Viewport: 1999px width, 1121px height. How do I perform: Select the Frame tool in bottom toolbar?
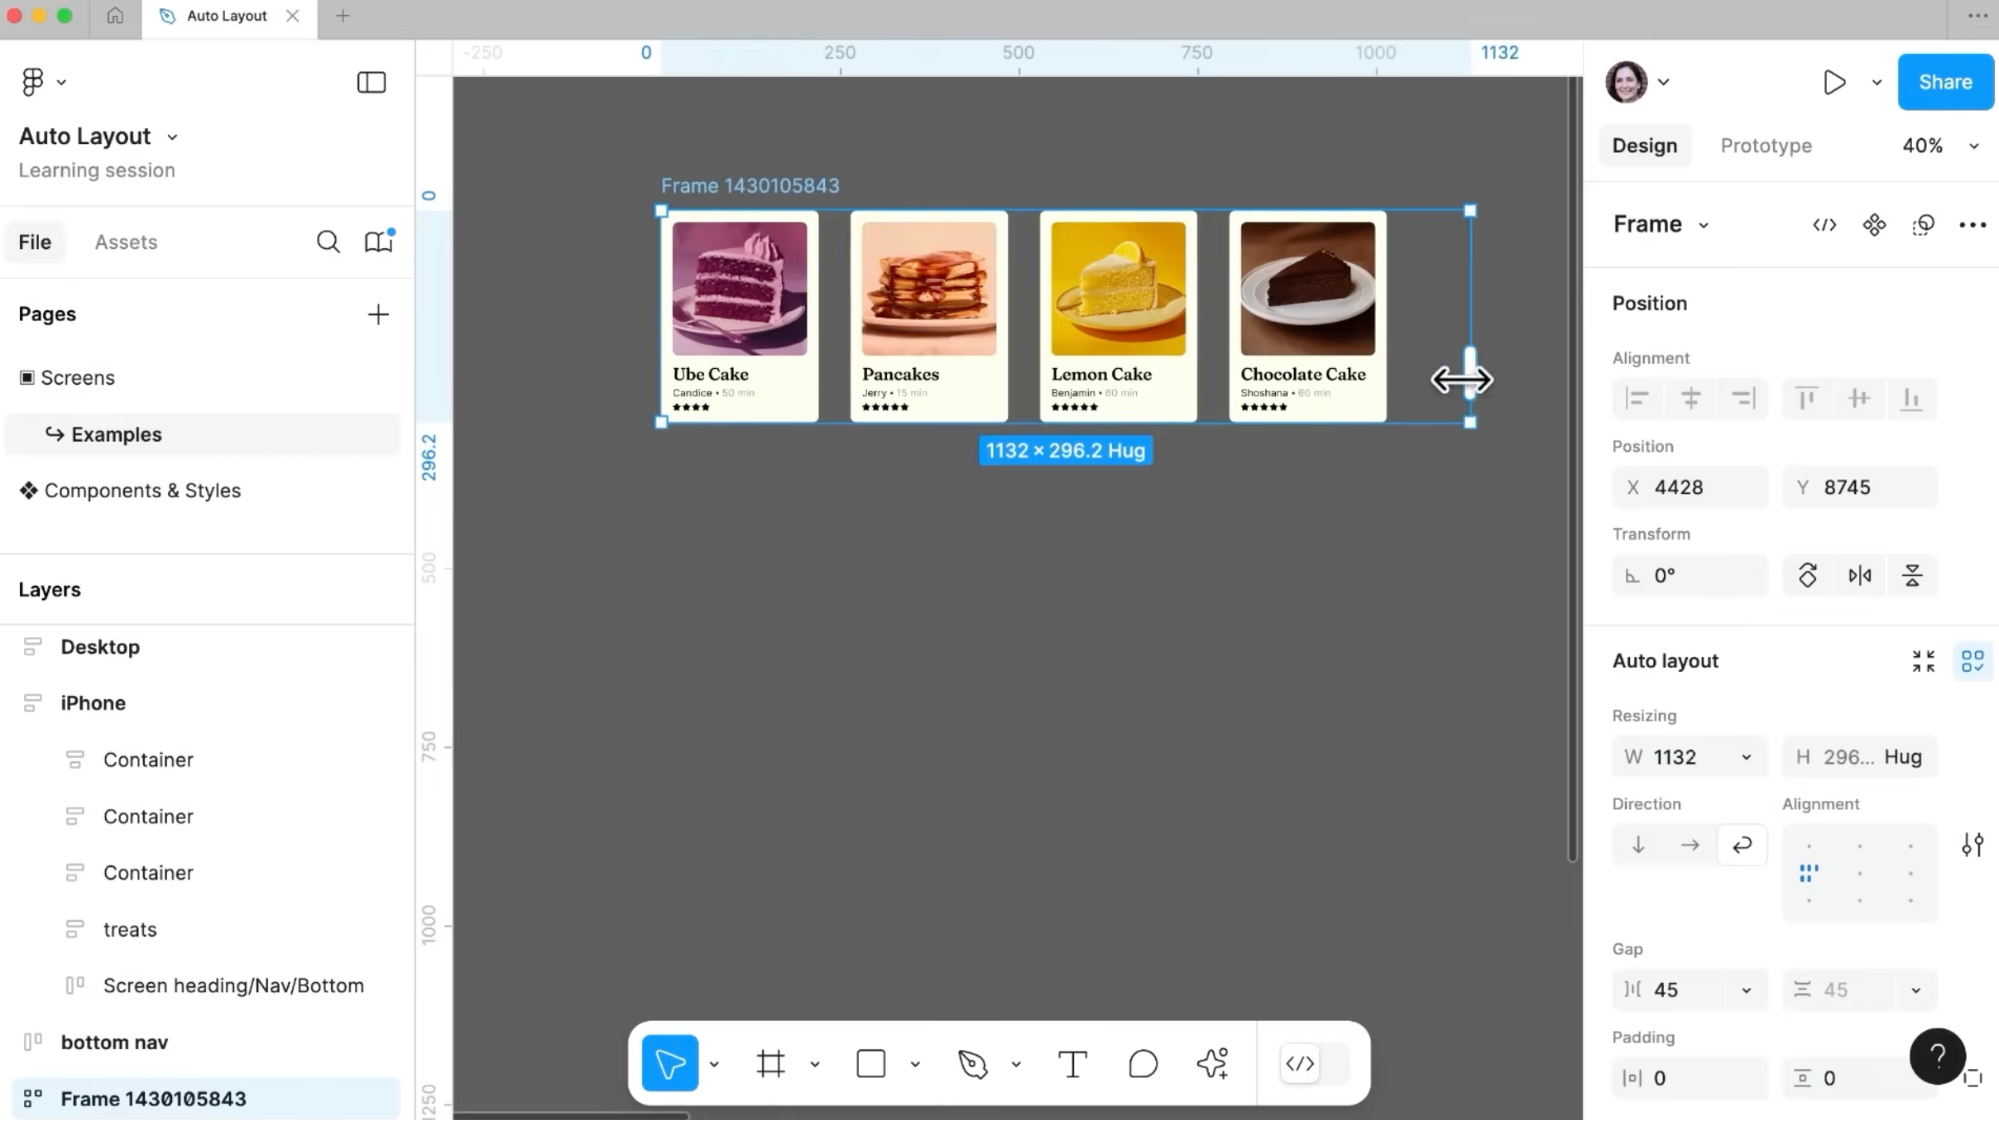(770, 1063)
